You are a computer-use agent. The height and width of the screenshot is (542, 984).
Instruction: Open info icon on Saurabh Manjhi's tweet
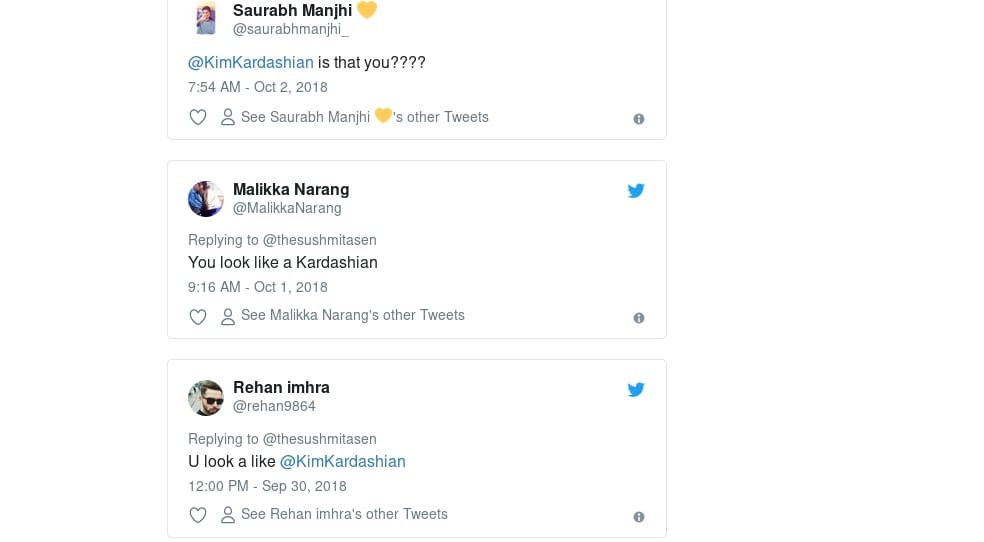(639, 119)
